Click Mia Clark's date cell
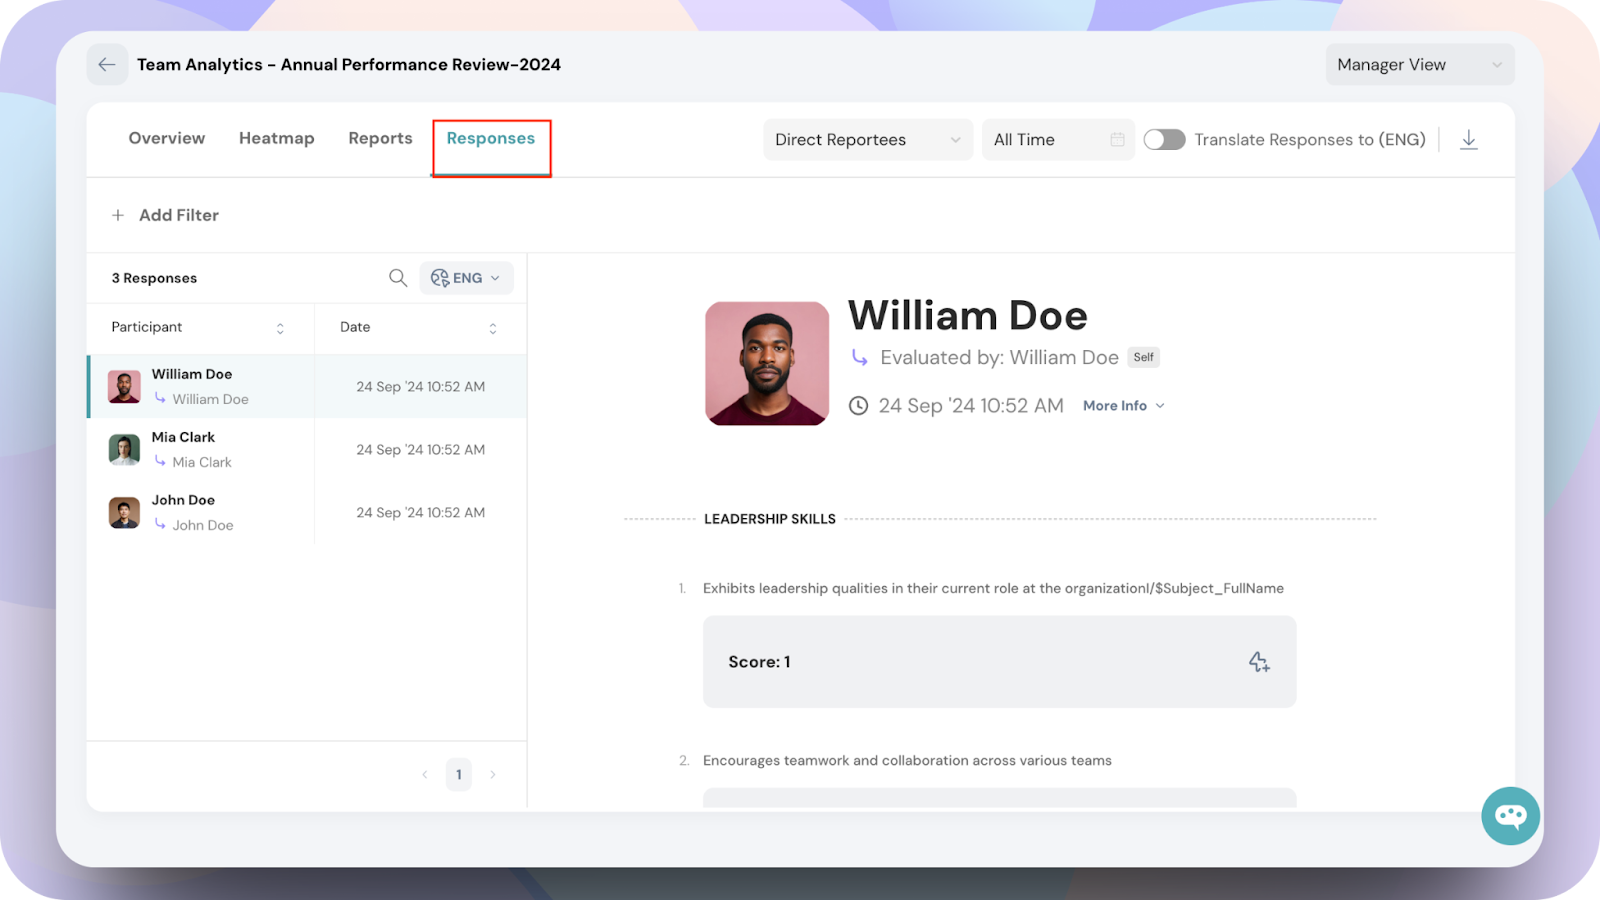The width and height of the screenshot is (1600, 900). (421, 450)
